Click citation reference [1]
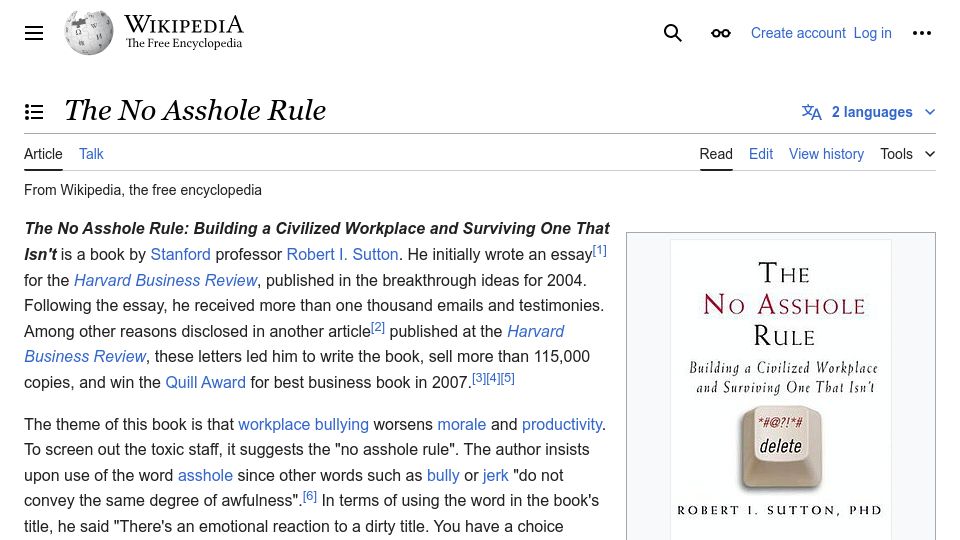The height and width of the screenshot is (540, 960). point(599,250)
